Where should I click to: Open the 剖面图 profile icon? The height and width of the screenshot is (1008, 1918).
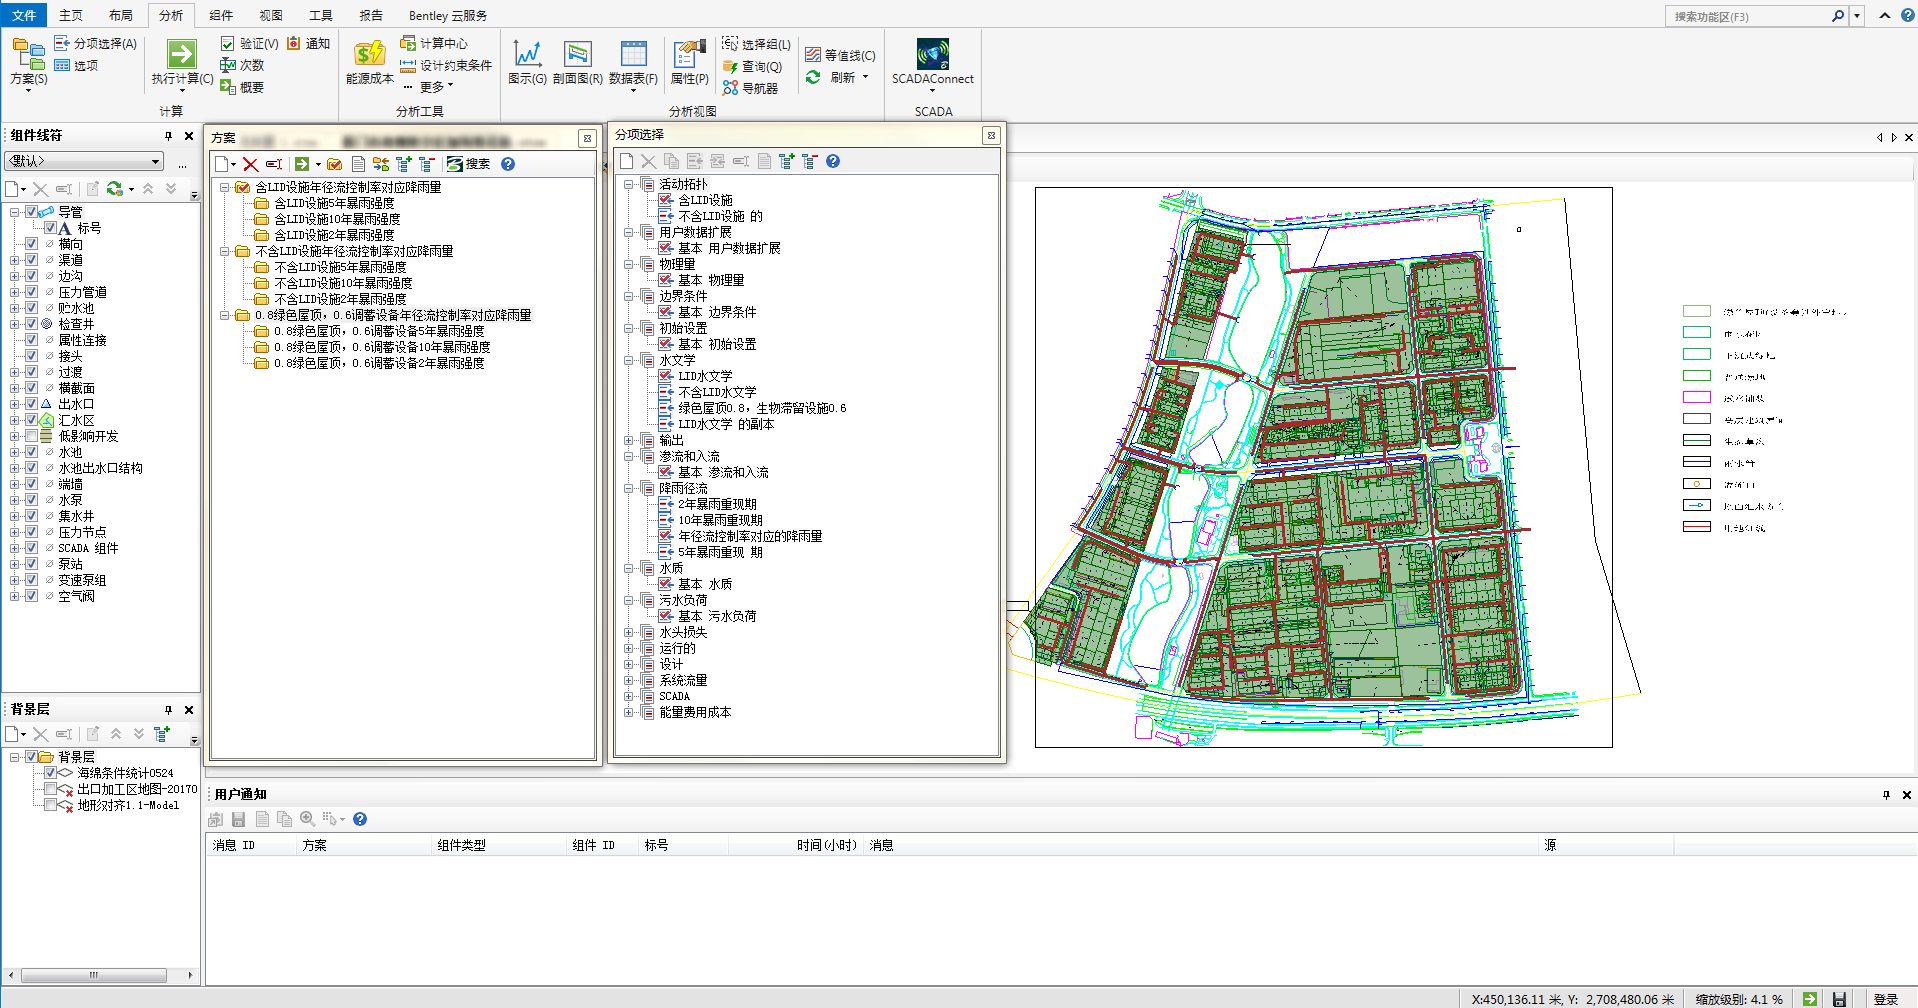coord(577,54)
